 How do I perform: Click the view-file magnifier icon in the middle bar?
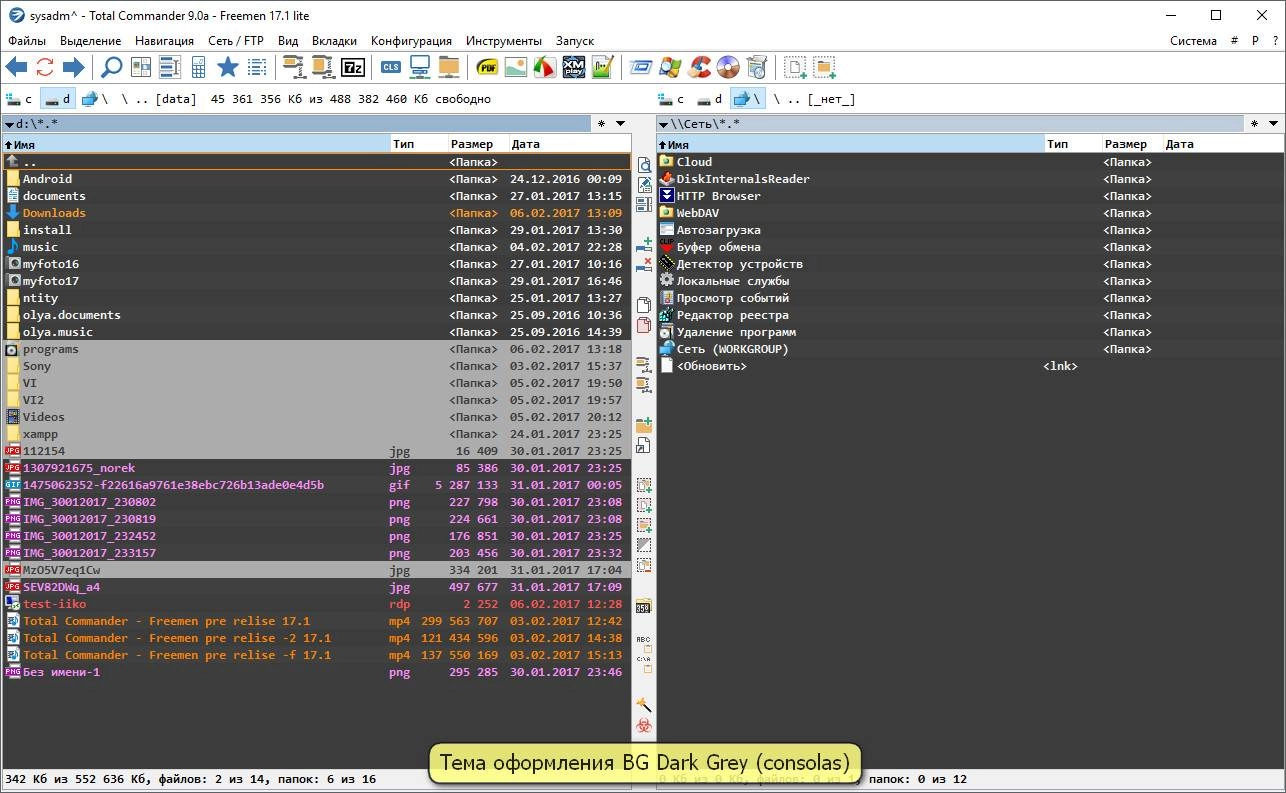[644, 165]
